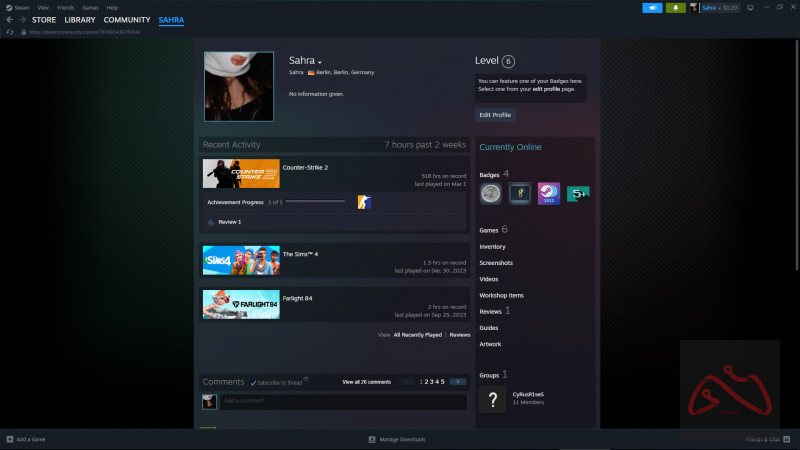Switch to the COMMUNITY tab
The image size is (800, 450).
(x=127, y=20)
